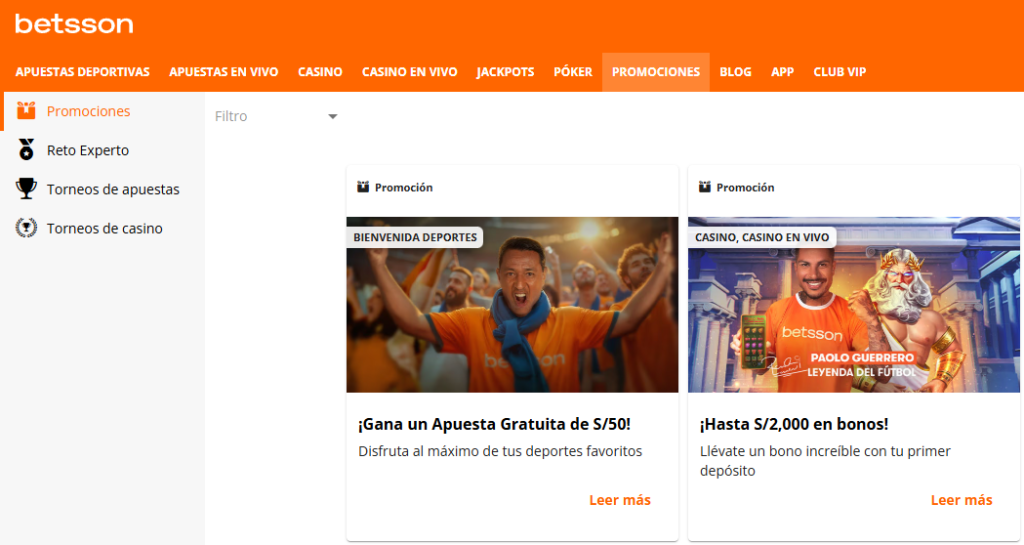Open the Club VIP page
1024x545 pixels.
(839, 72)
